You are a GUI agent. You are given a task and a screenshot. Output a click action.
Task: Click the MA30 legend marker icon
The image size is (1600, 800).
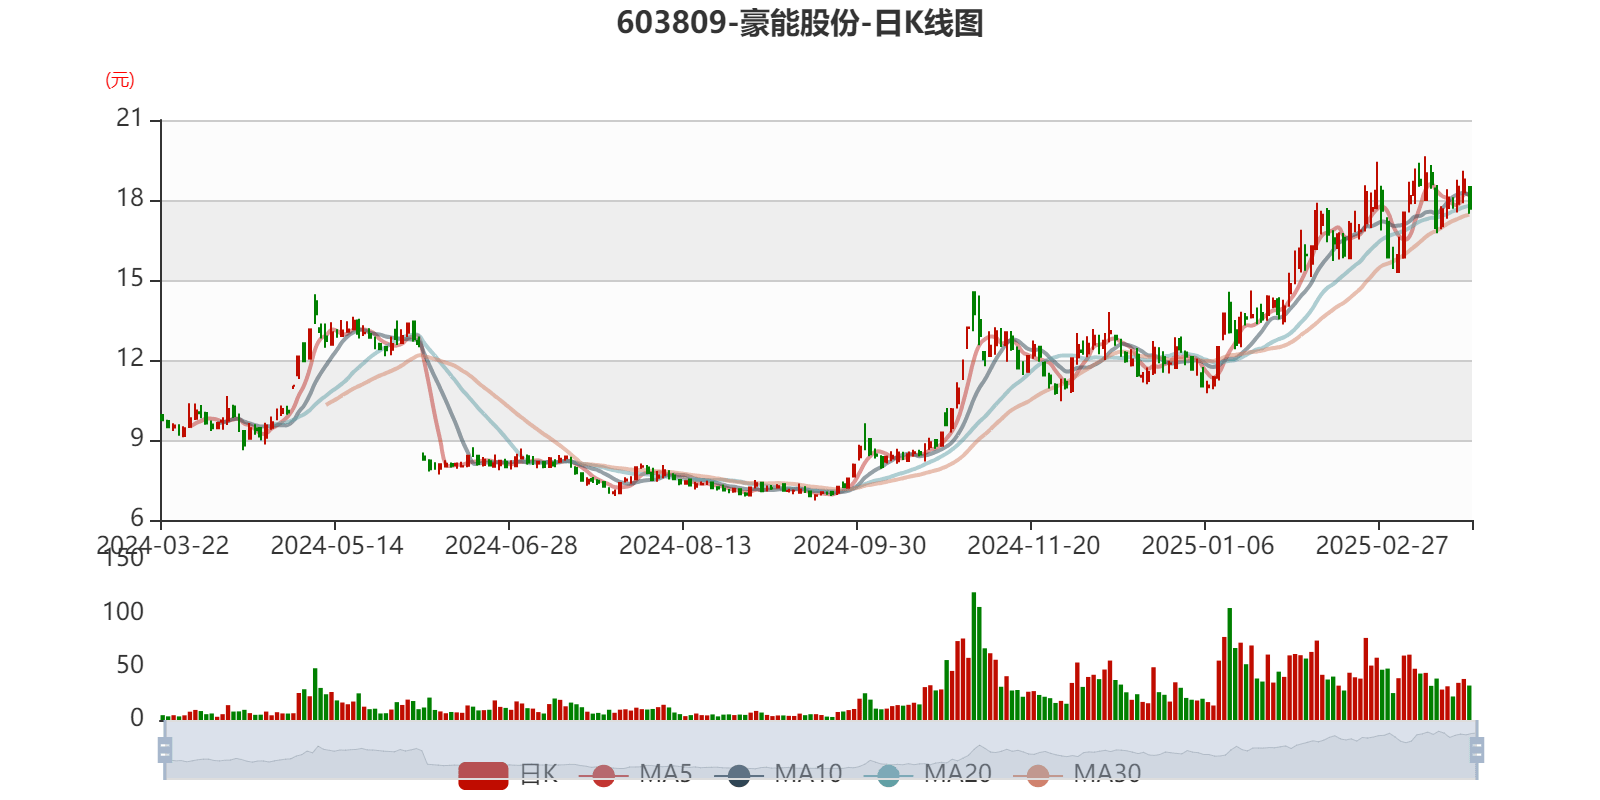coord(1038,775)
